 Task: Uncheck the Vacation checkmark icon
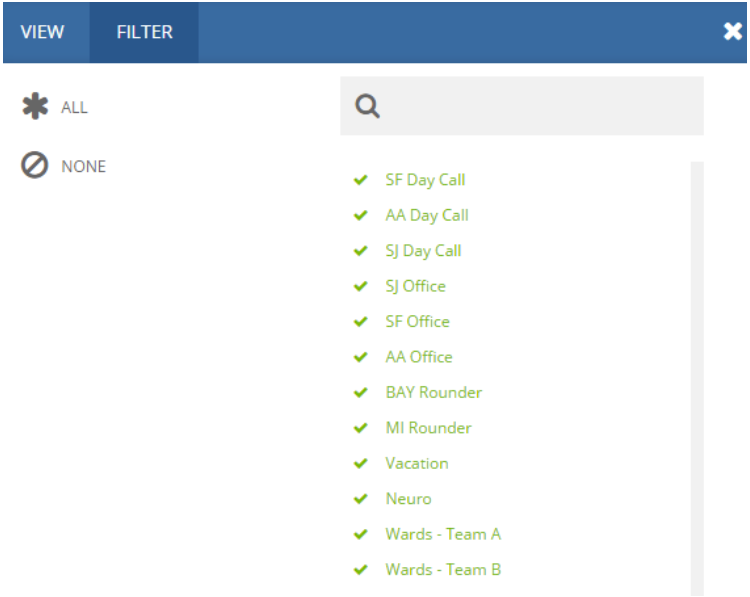click(x=361, y=464)
